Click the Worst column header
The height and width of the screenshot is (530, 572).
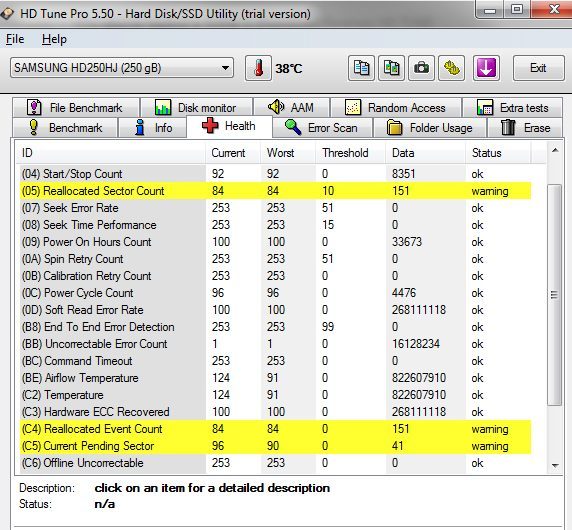click(288, 153)
